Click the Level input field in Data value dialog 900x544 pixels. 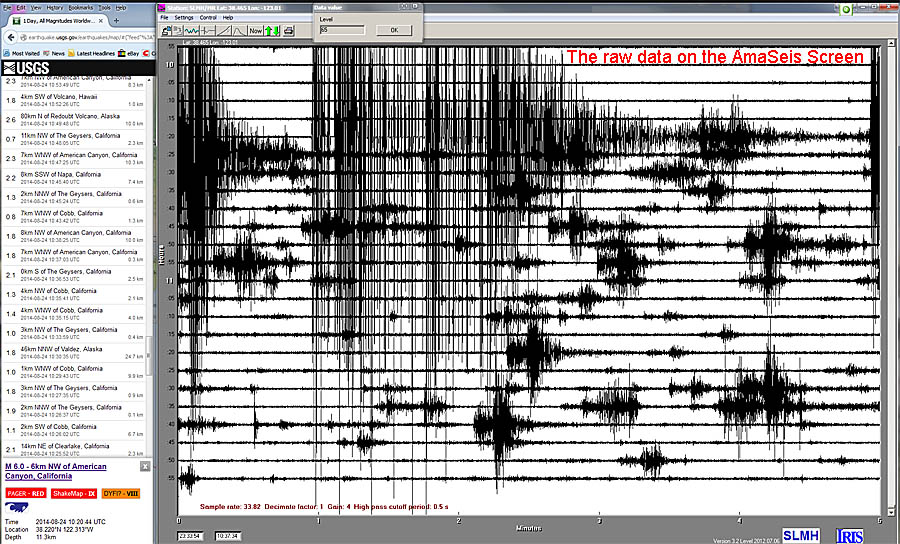tap(342, 30)
